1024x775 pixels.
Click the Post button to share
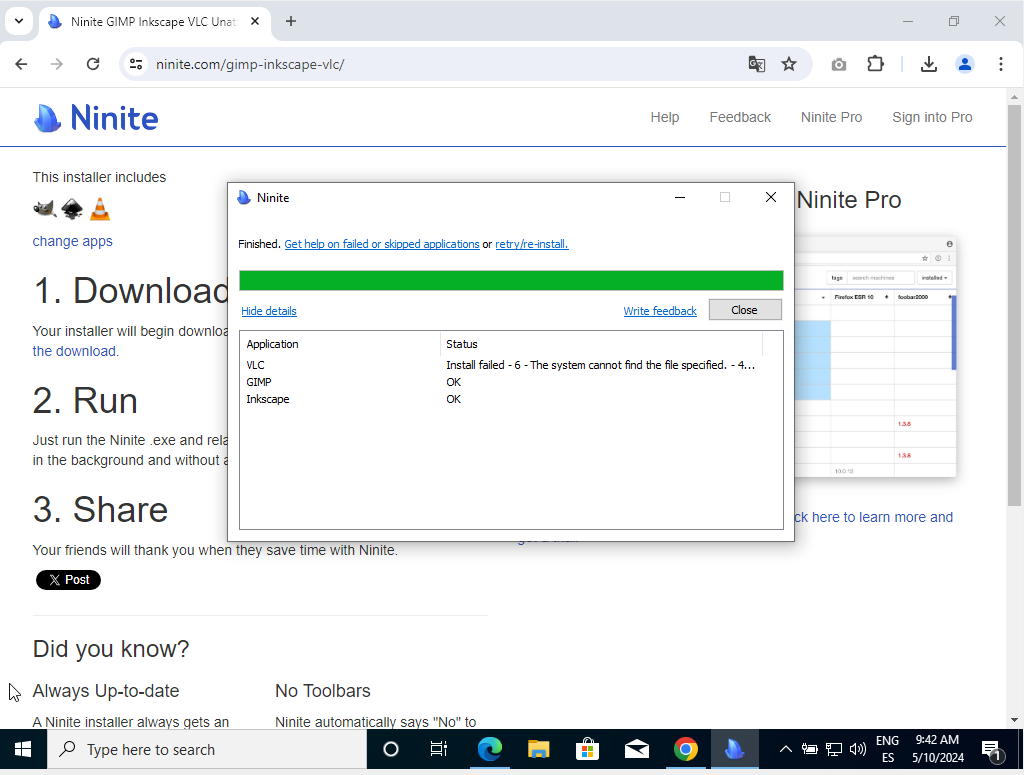click(x=69, y=580)
